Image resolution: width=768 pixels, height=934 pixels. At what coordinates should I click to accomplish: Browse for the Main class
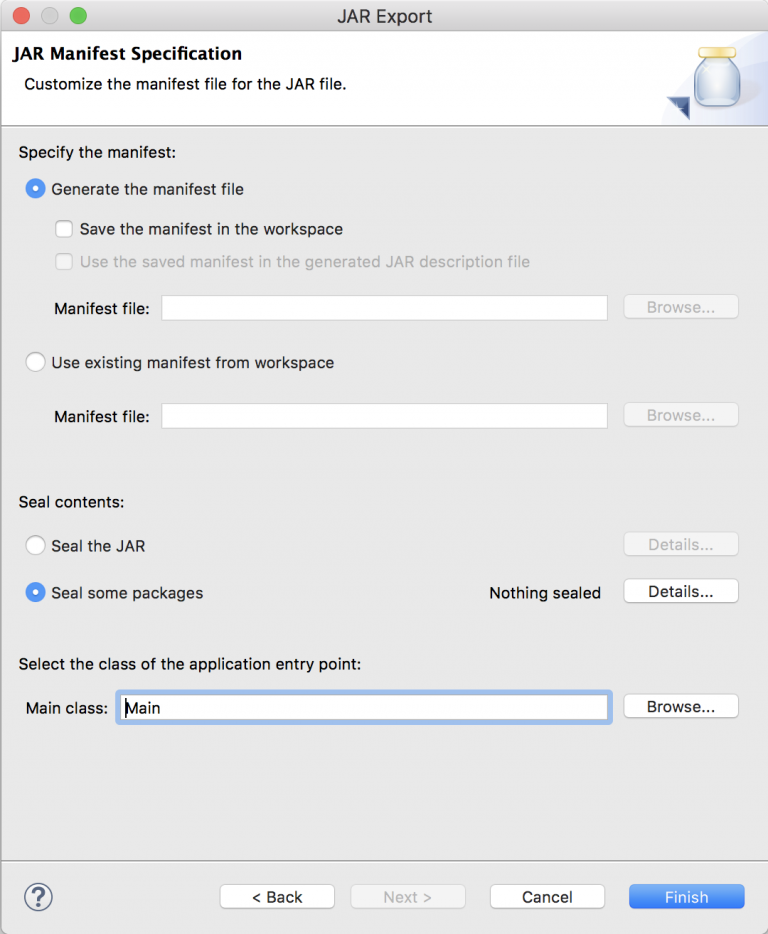680,707
